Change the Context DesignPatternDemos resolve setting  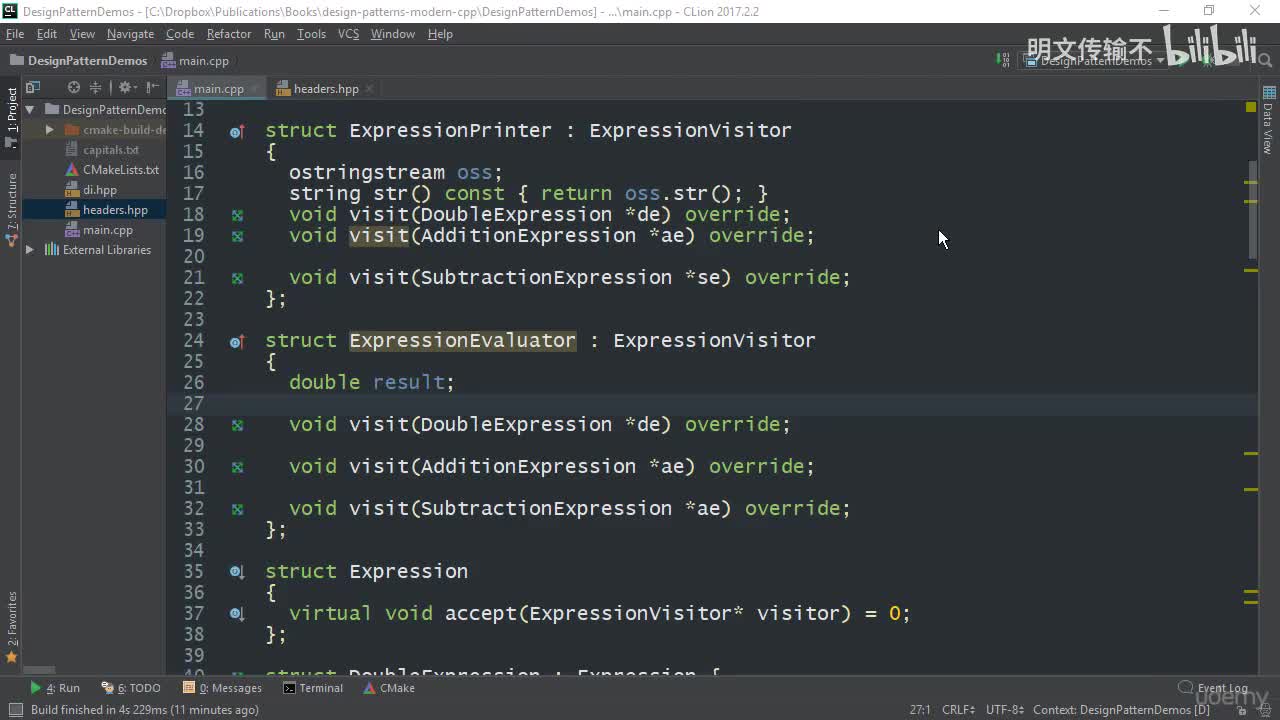pos(1121,710)
